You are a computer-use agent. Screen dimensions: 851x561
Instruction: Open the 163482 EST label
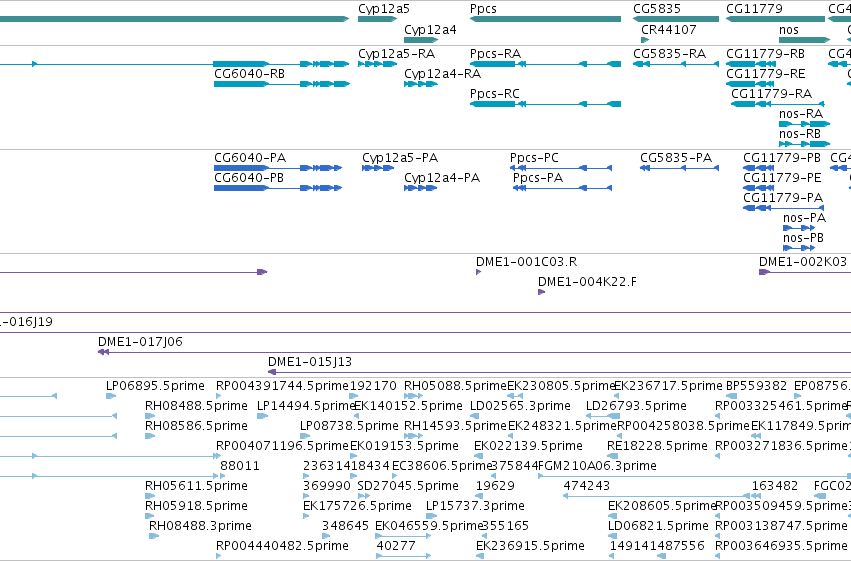(774, 486)
